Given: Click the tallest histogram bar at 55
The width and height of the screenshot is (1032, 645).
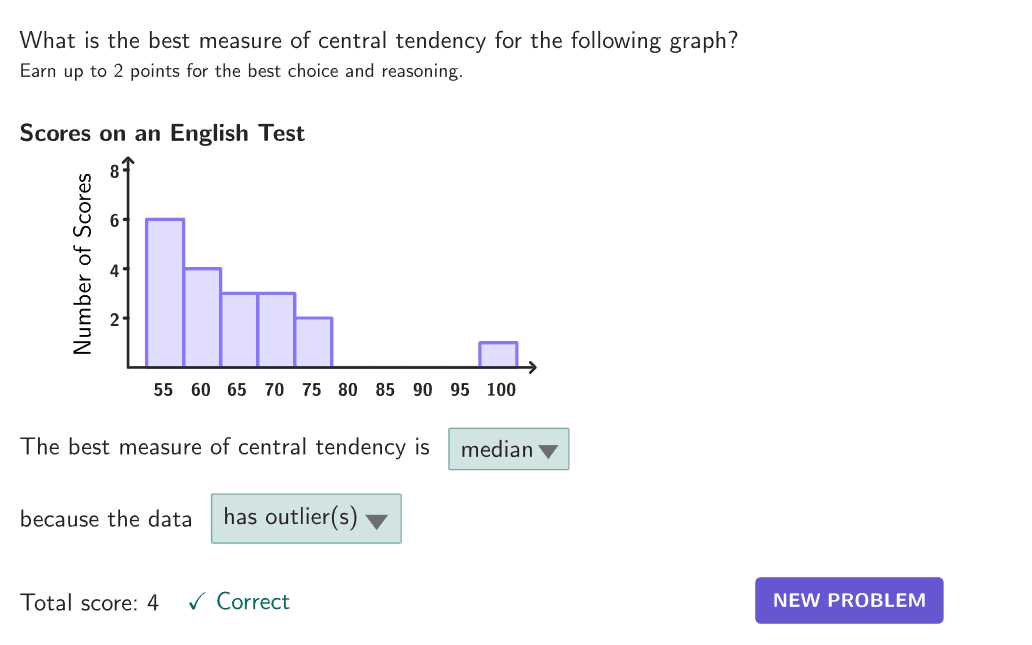Looking at the screenshot, I should coord(165,292).
